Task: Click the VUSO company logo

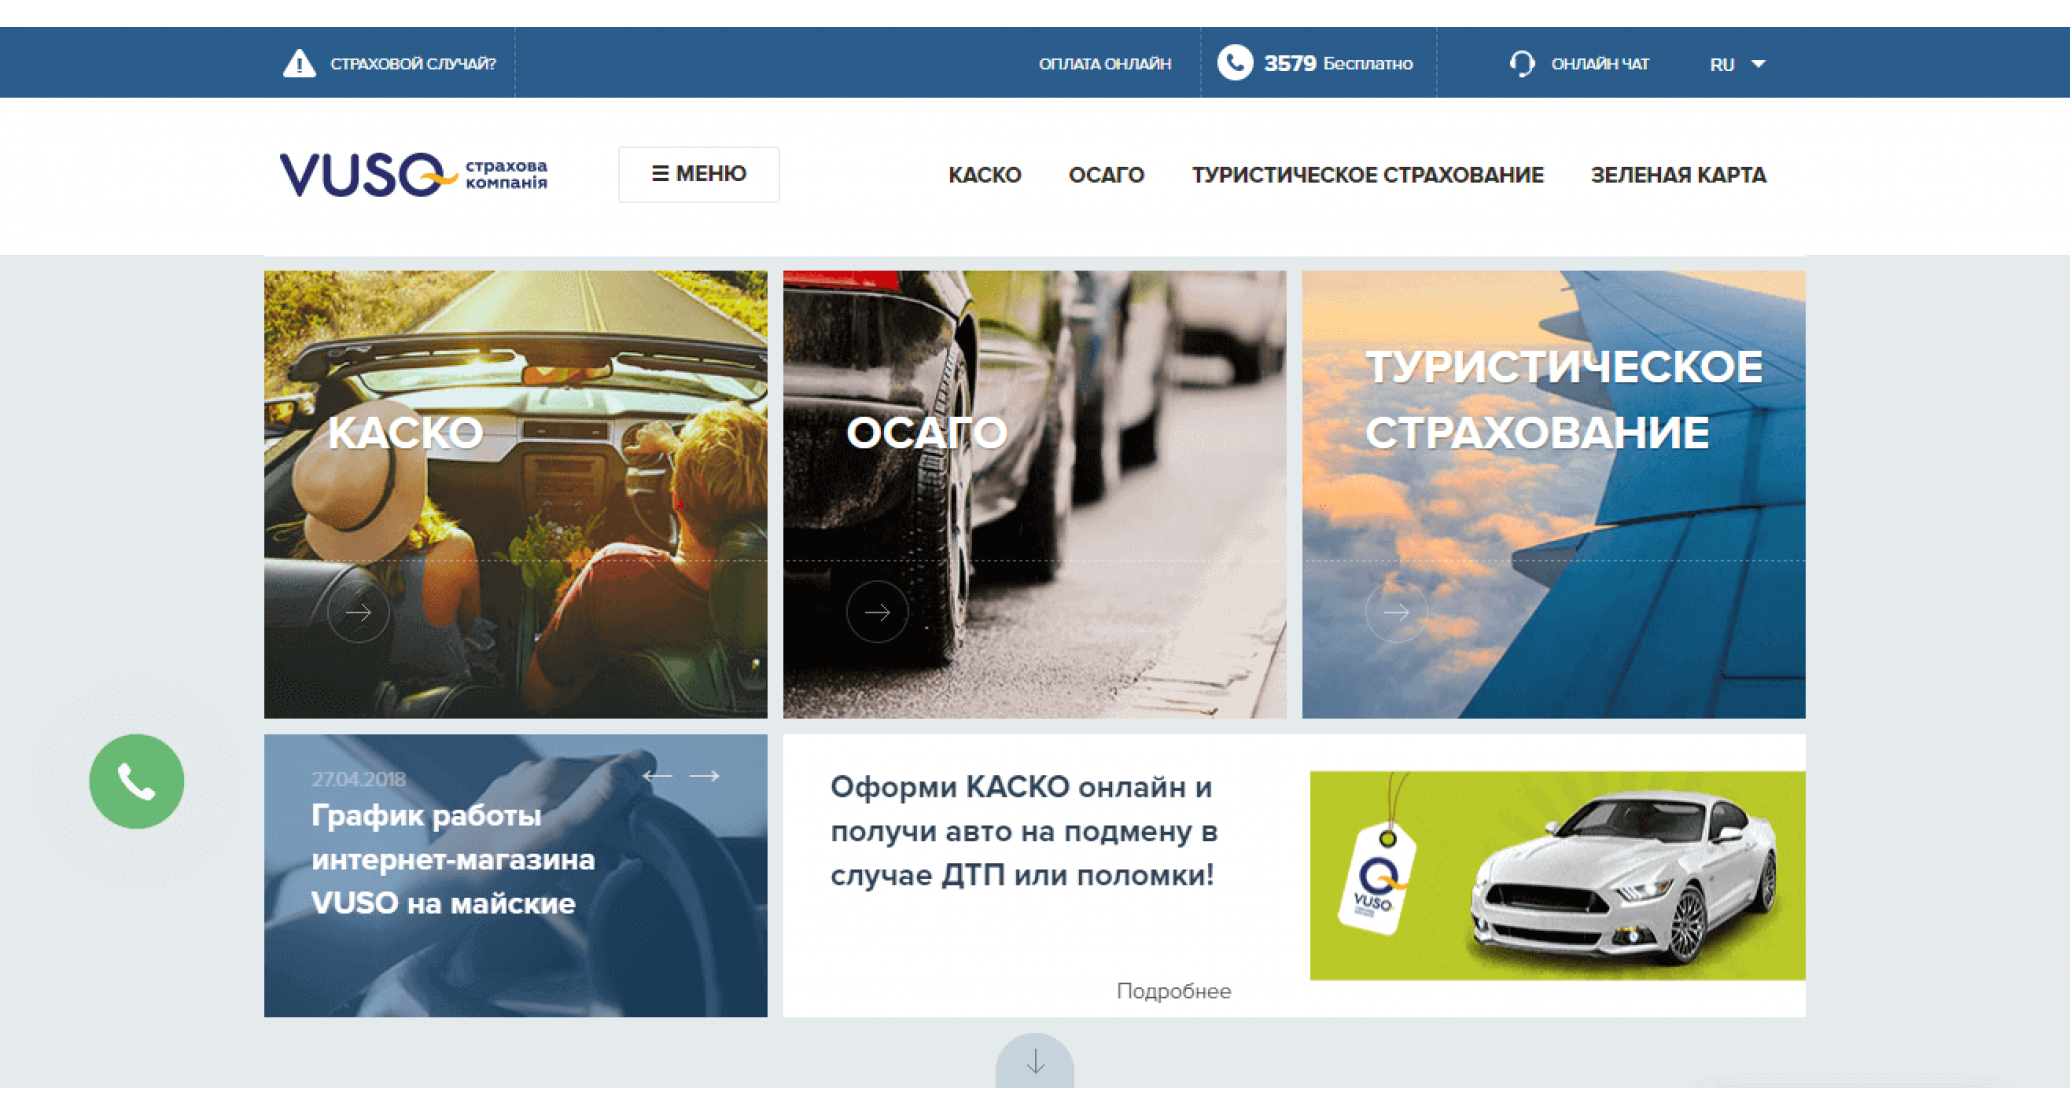Action: tap(413, 175)
